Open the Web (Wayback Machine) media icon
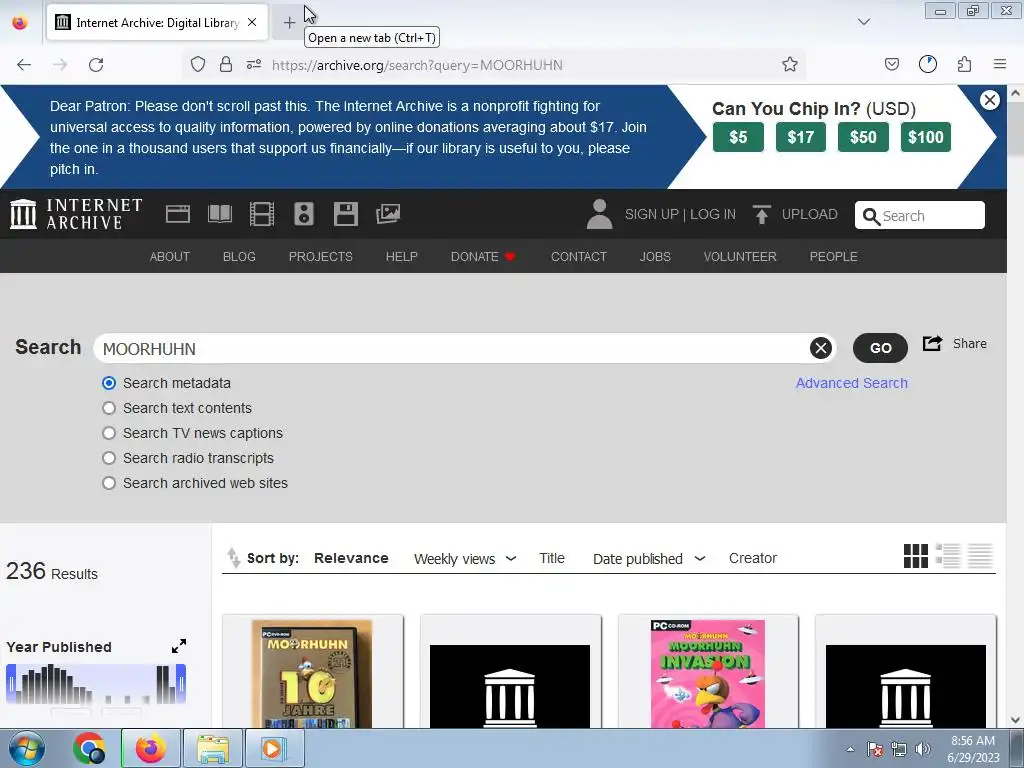 tap(178, 214)
